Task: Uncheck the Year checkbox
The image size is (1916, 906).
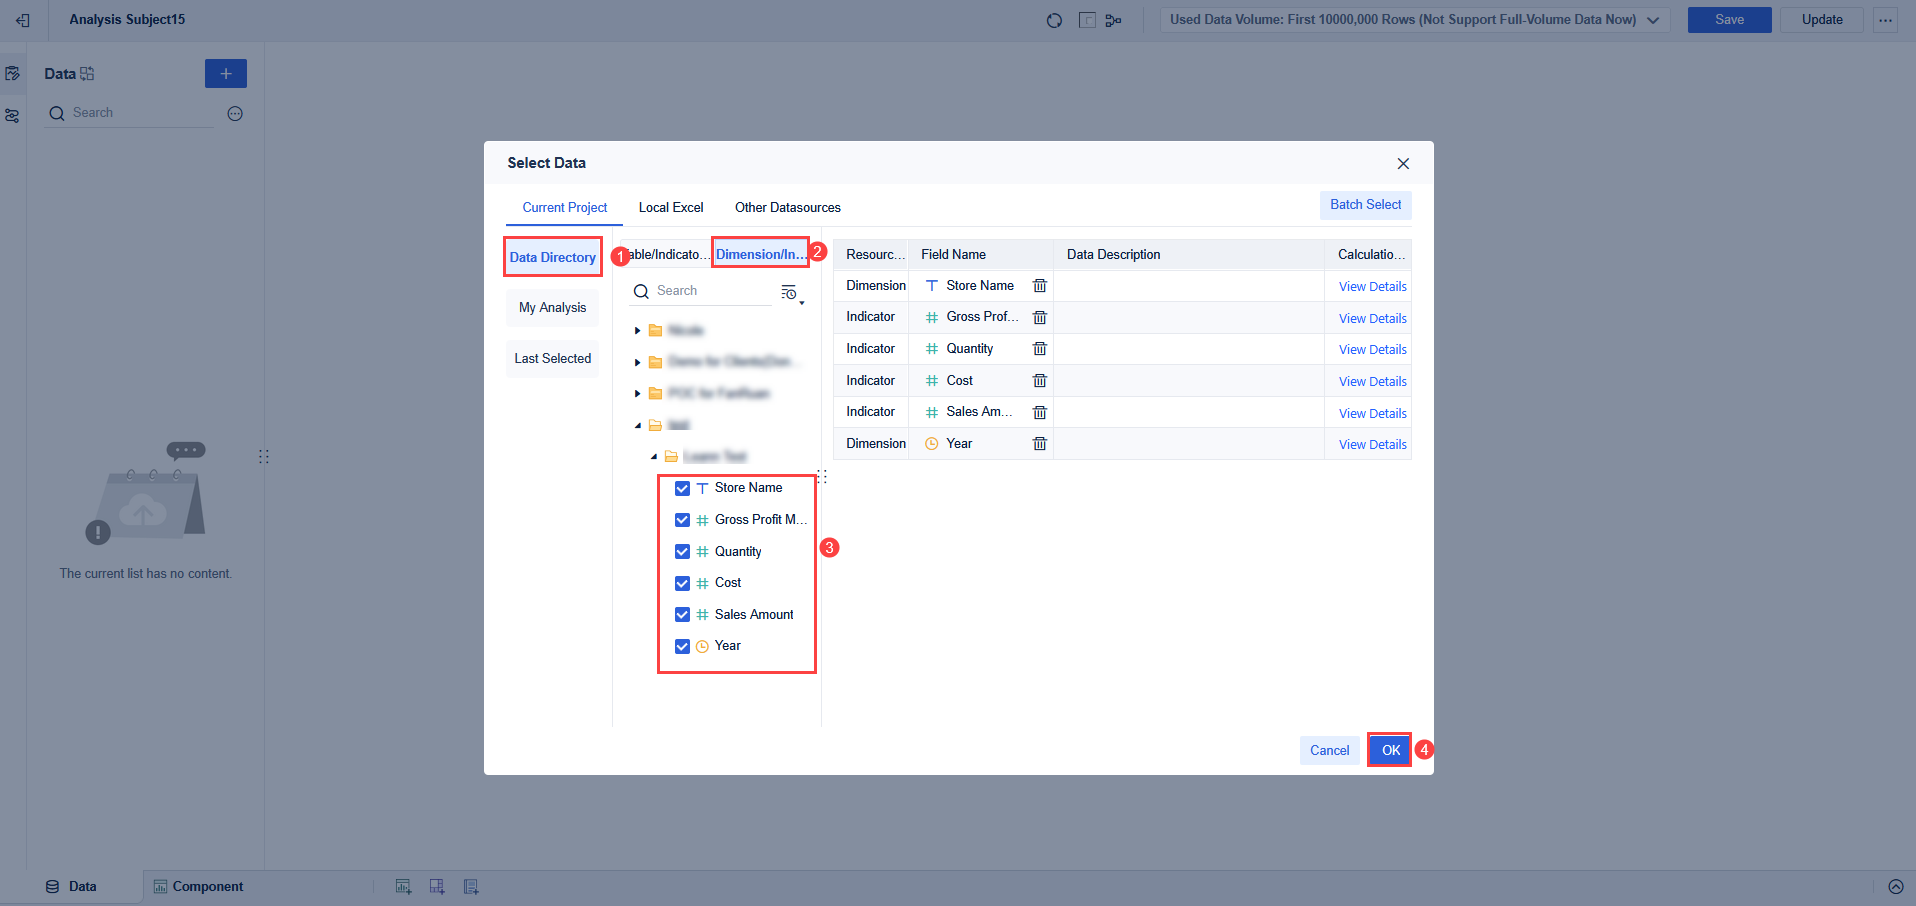Action: click(682, 646)
